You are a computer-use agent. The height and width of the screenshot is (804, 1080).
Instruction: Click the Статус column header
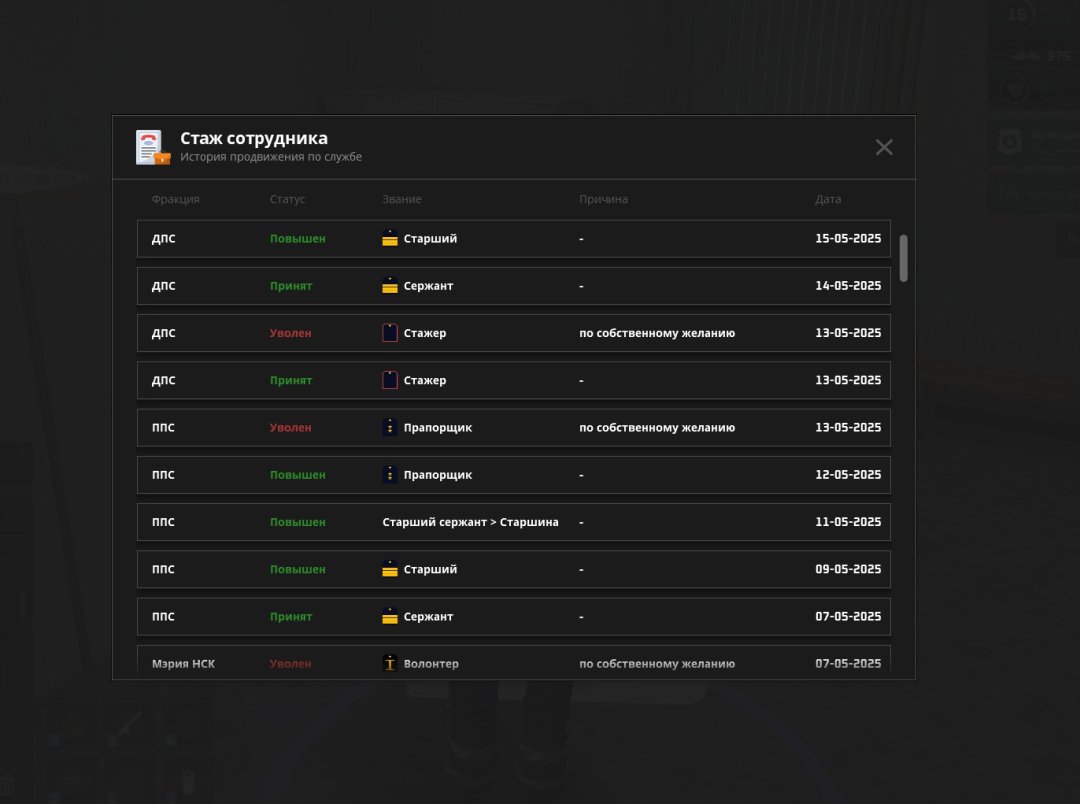[287, 199]
